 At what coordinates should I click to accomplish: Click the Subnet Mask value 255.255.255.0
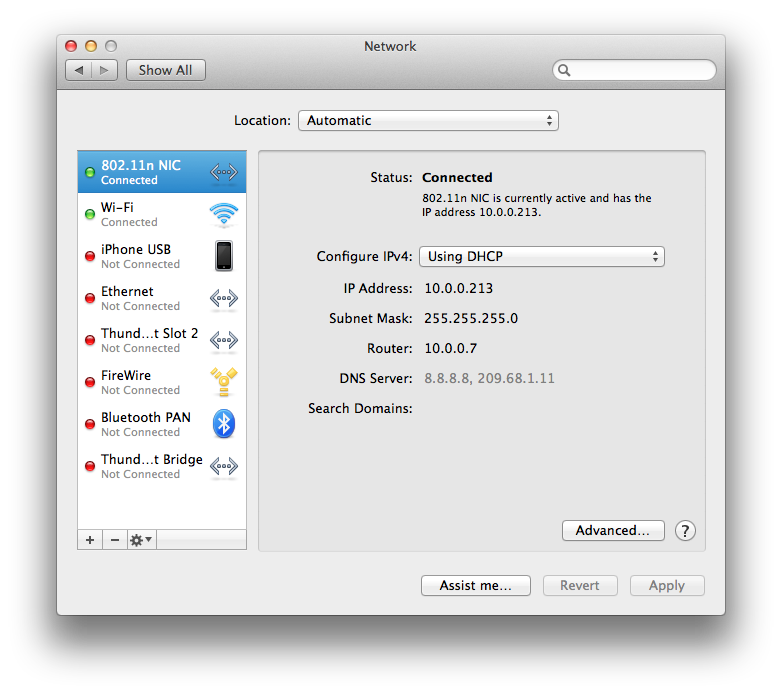[x=471, y=318]
